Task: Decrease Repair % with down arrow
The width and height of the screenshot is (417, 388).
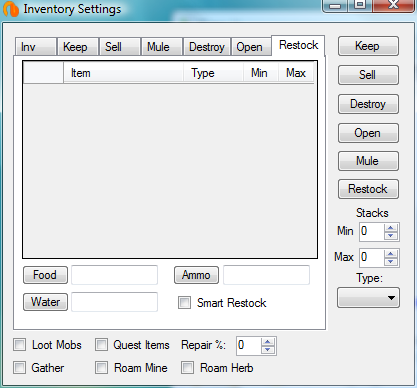Action: click(268, 350)
